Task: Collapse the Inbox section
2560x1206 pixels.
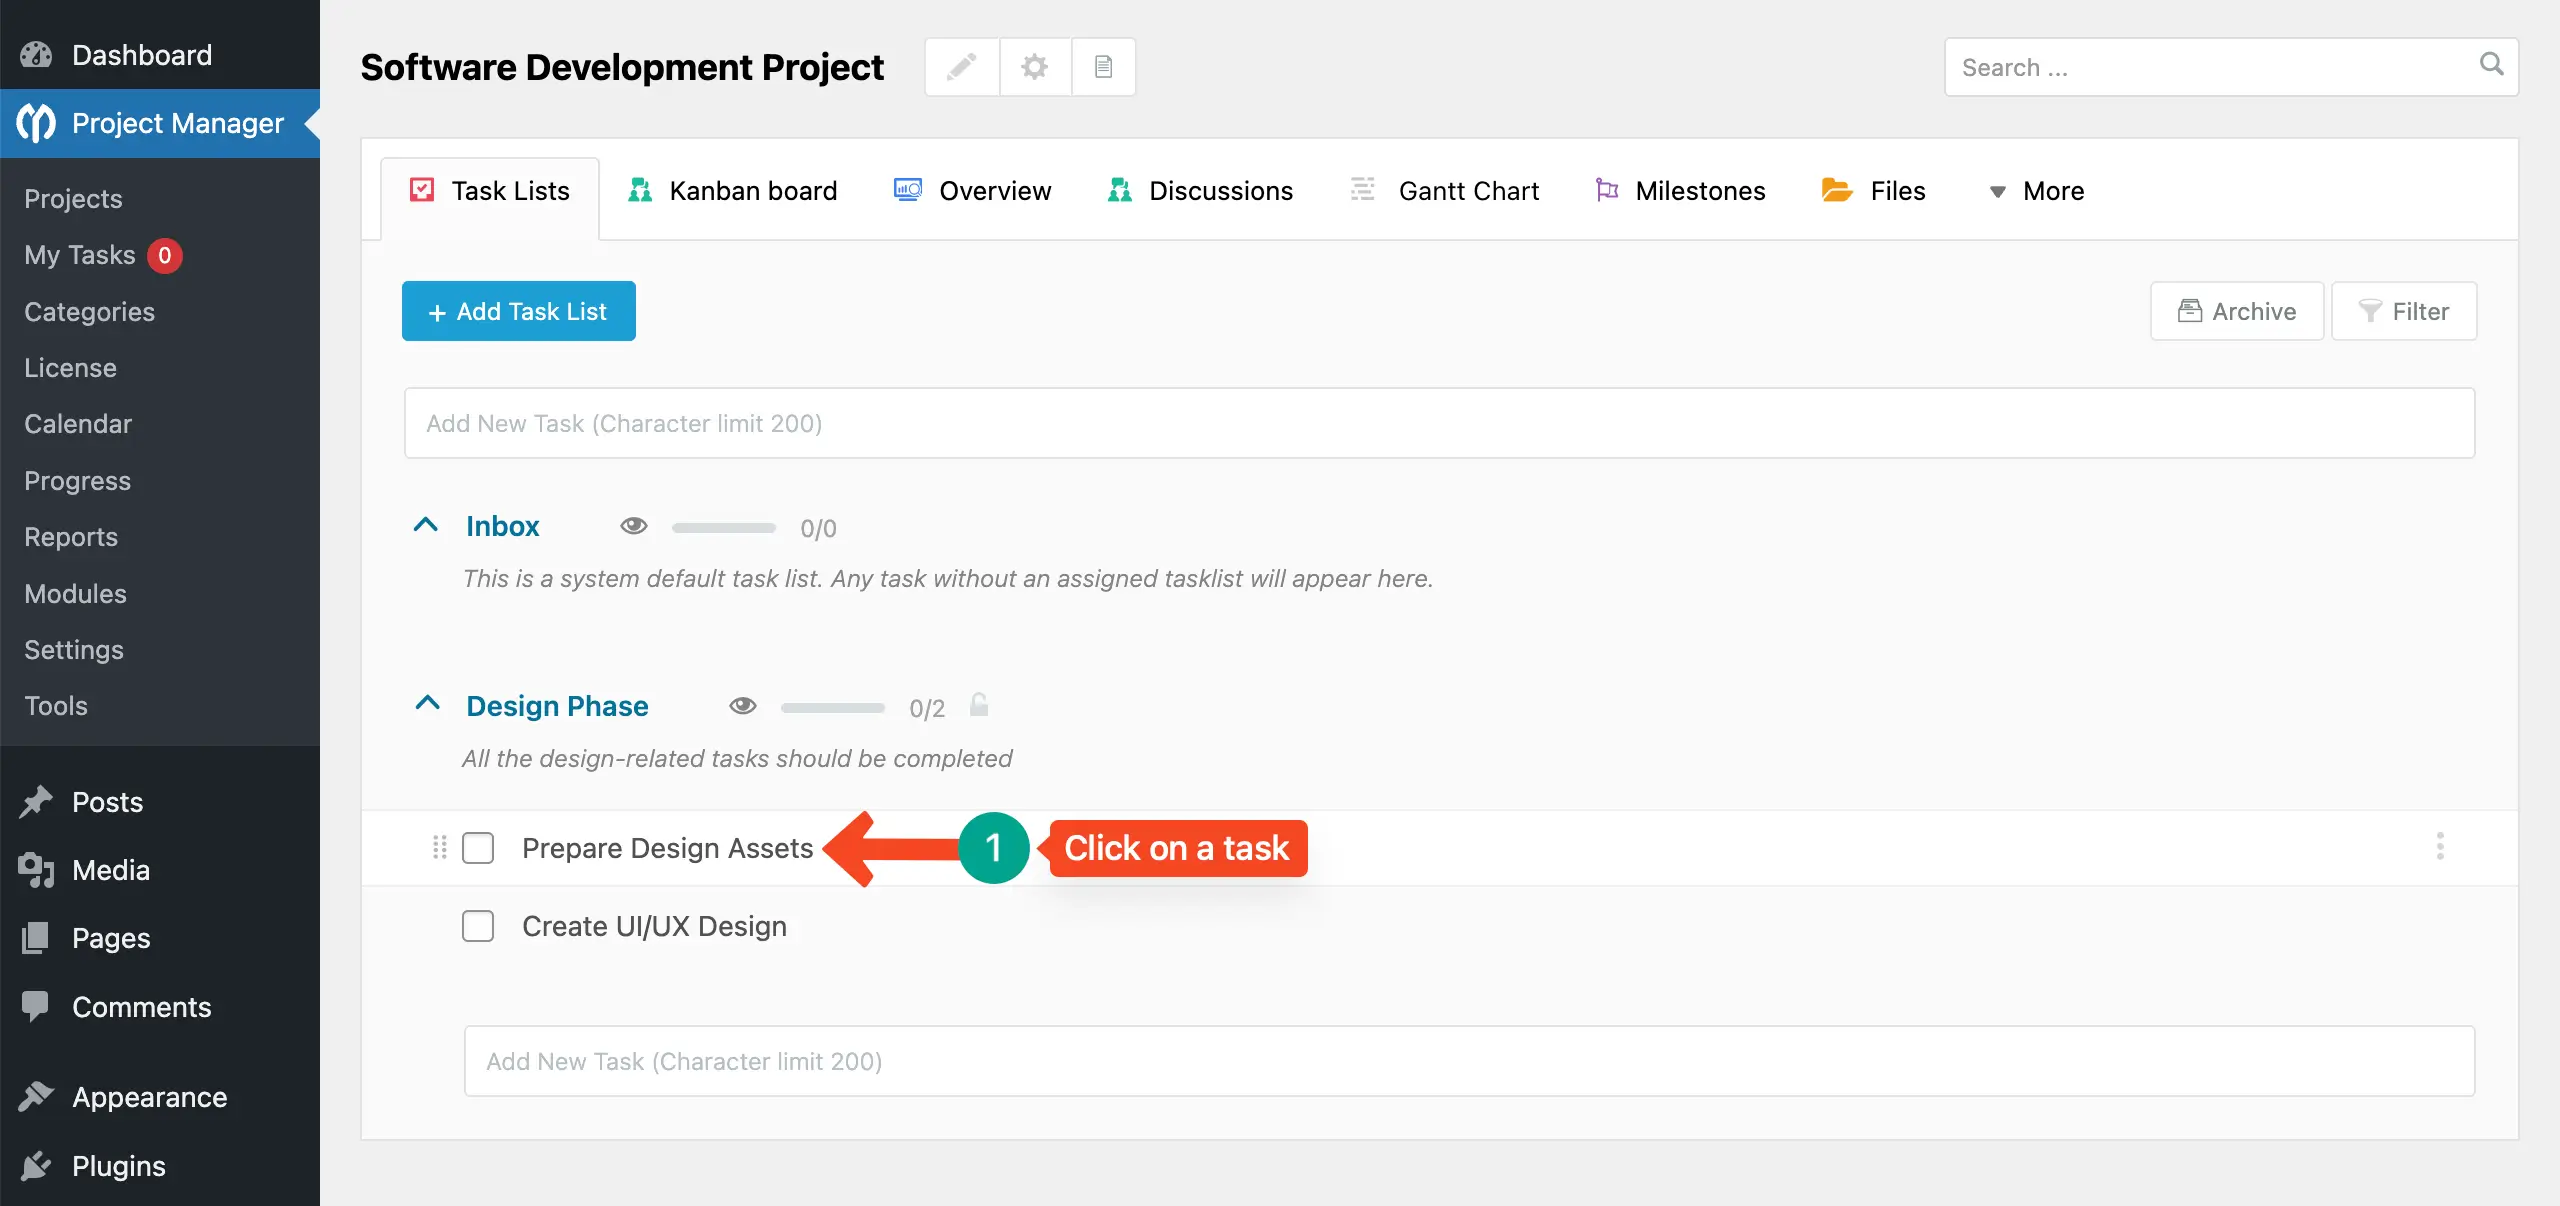Action: pyautogui.click(x=427, y=526)
